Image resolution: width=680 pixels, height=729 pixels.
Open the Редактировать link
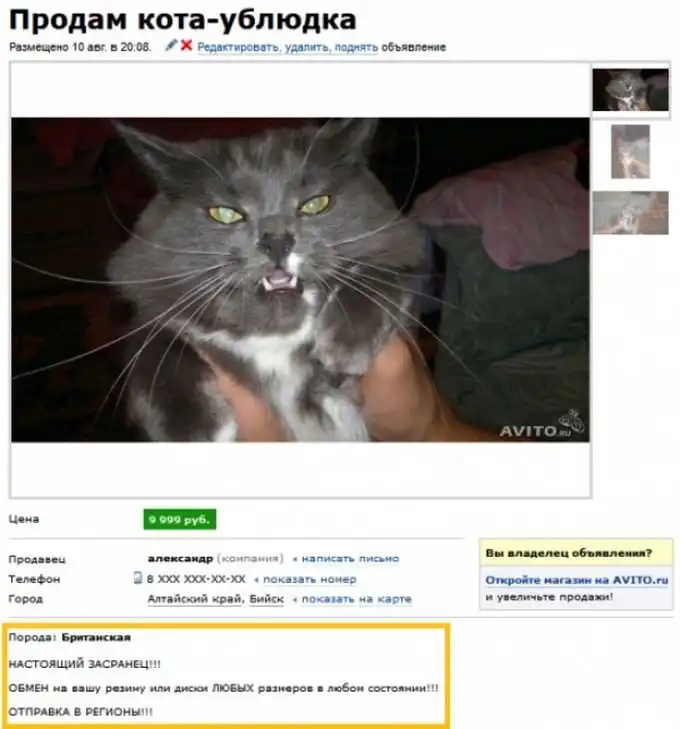(239, 47)
